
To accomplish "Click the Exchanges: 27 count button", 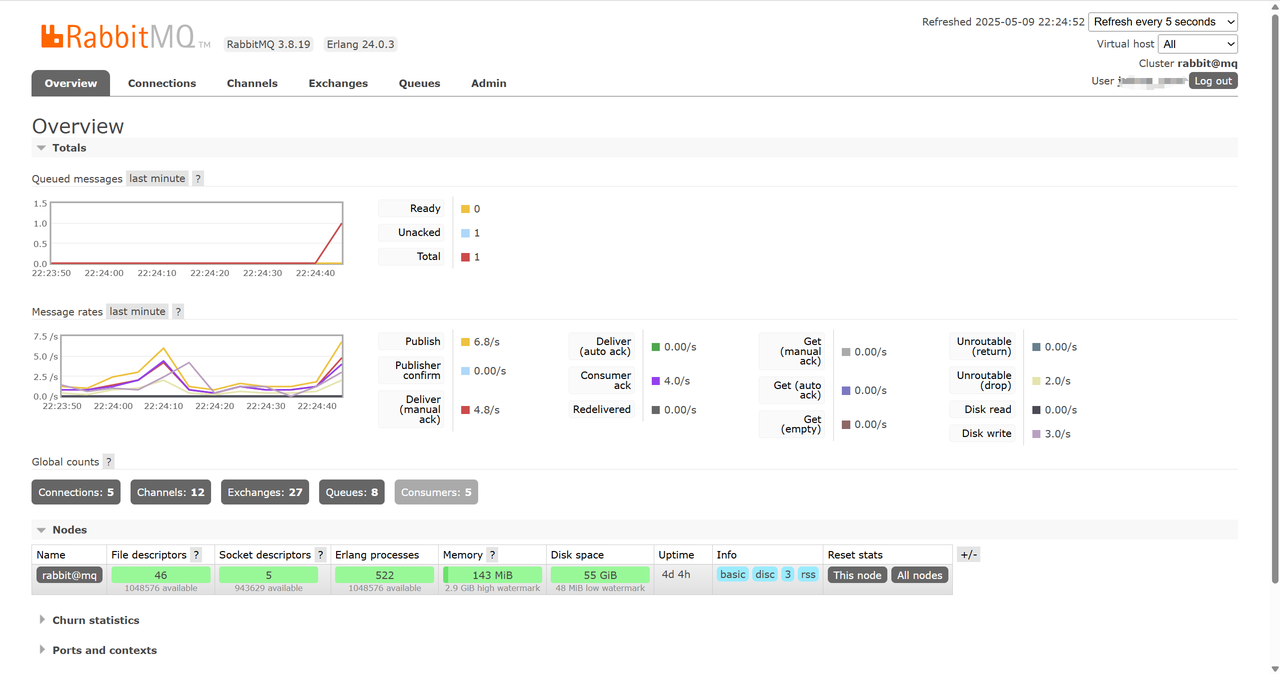I will coord(265,492).
